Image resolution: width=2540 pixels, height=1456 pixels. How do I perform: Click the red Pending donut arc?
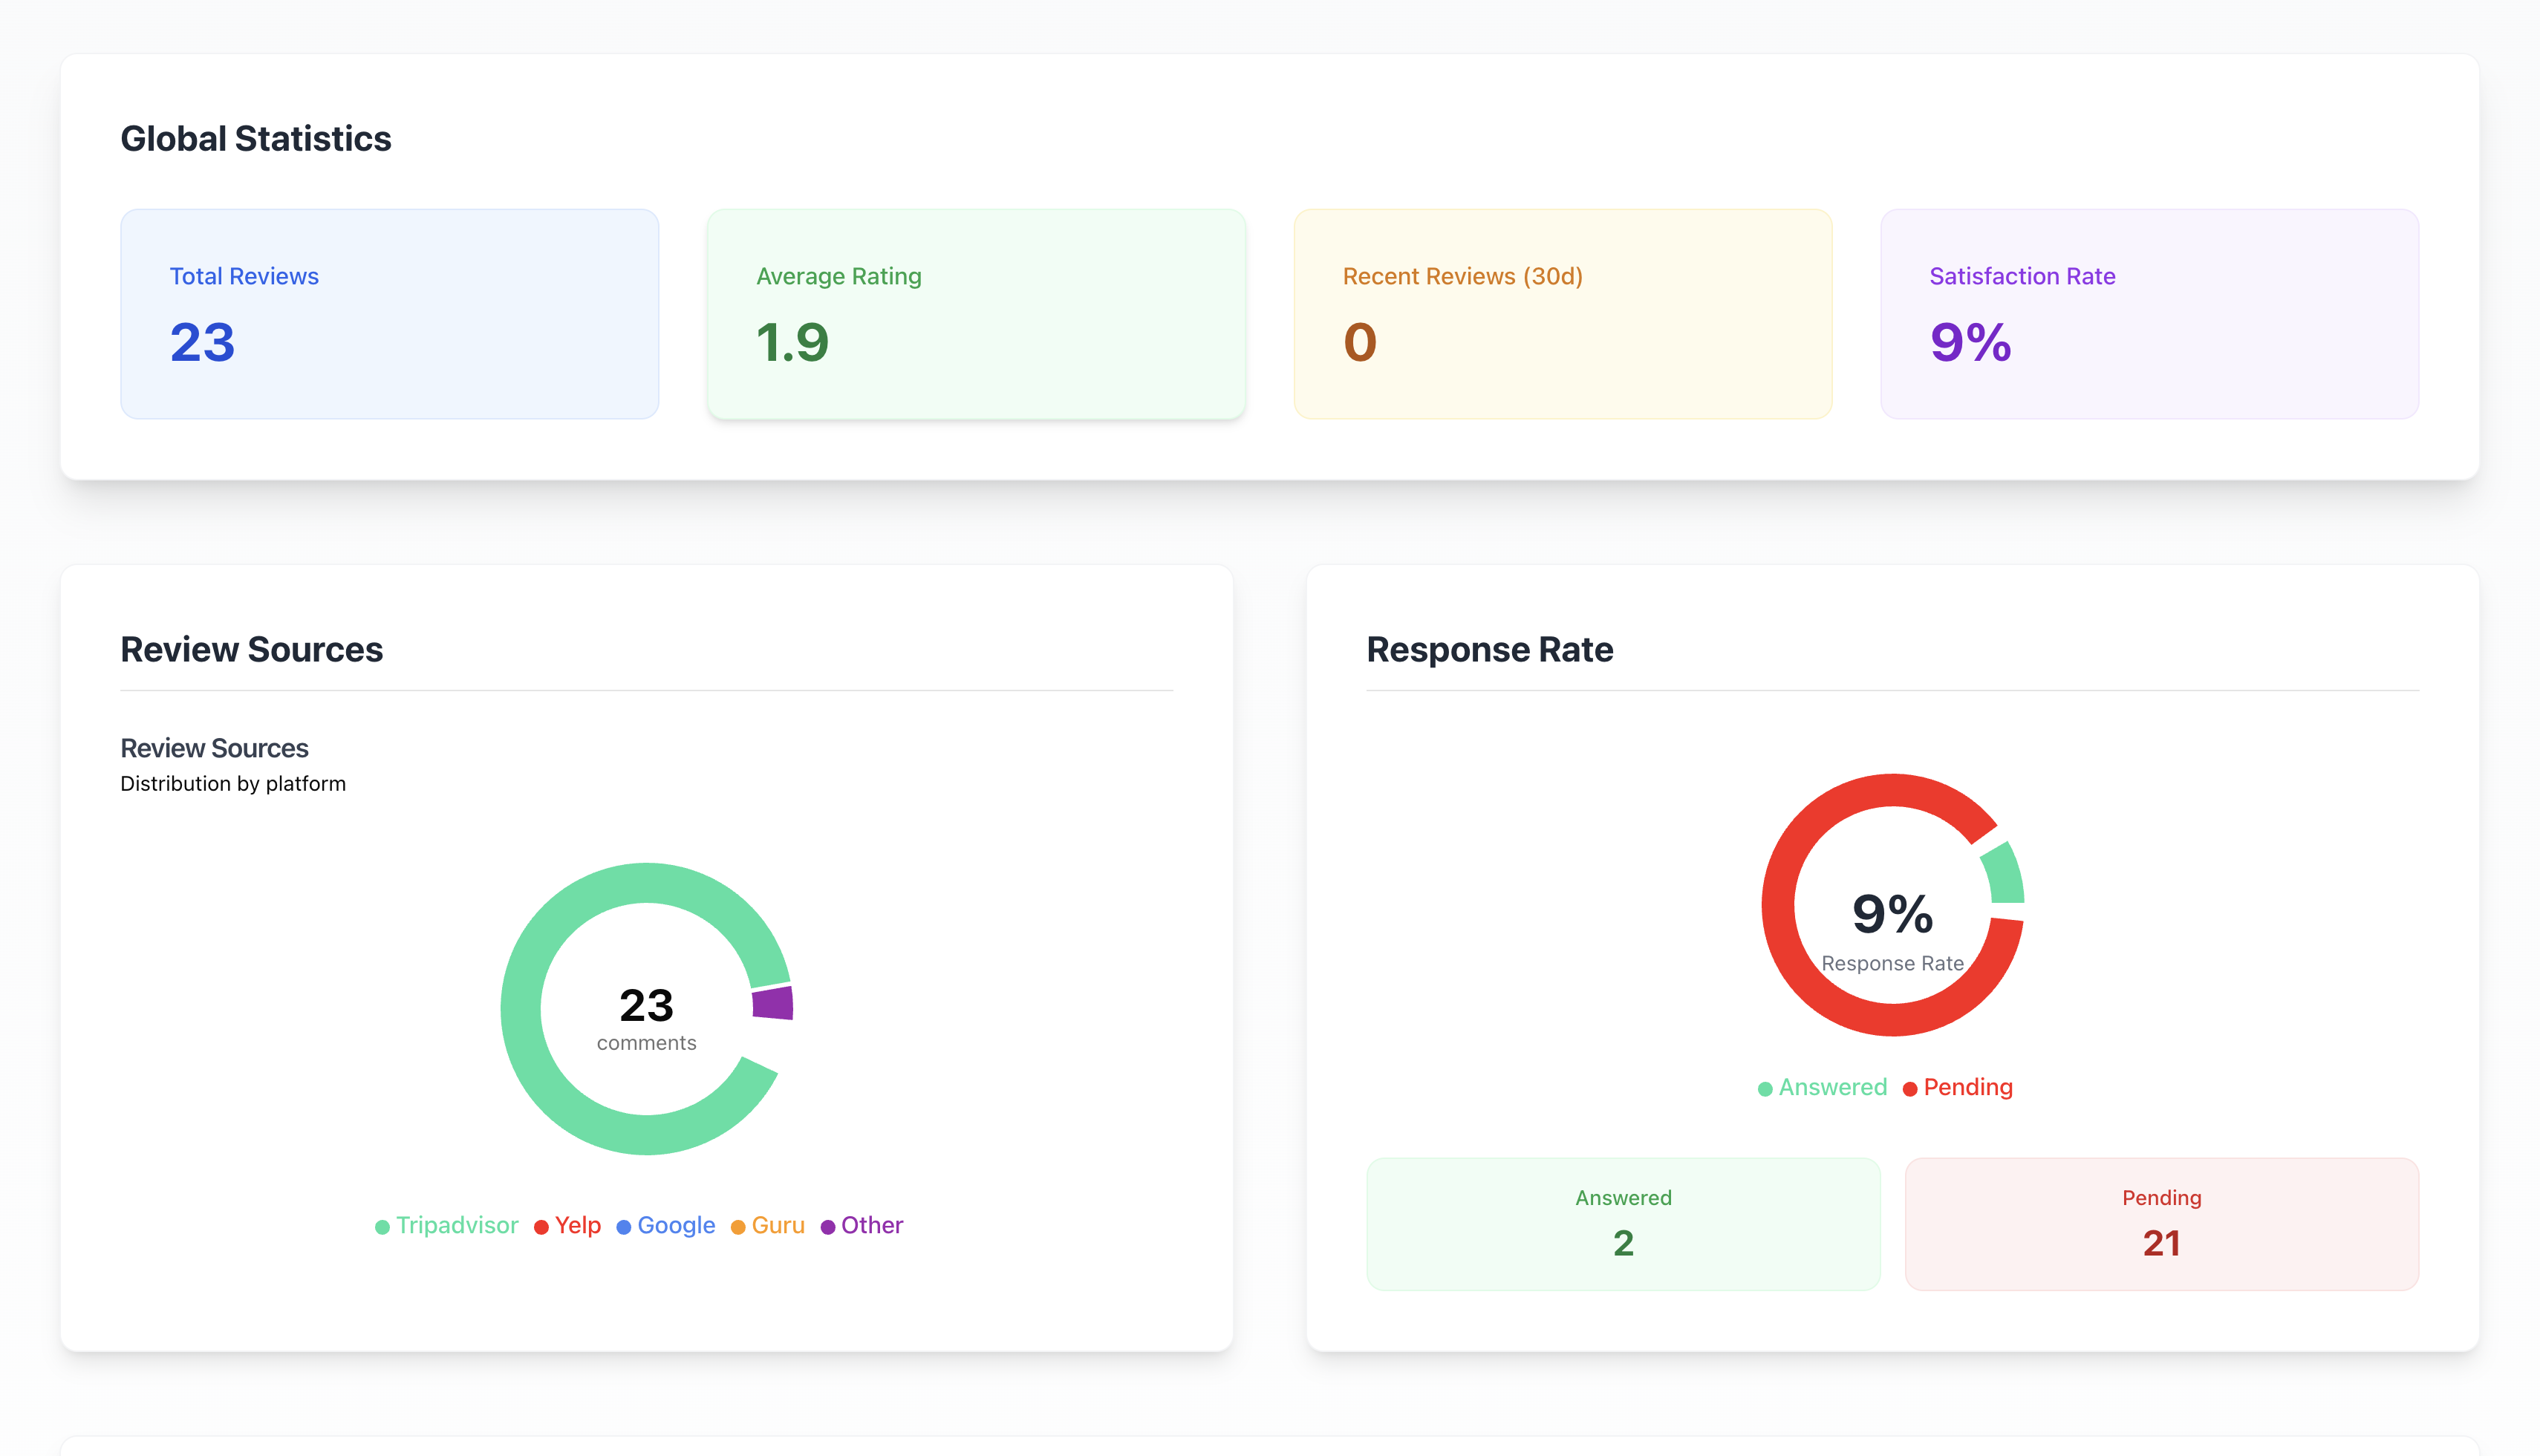pos(1779,906)
